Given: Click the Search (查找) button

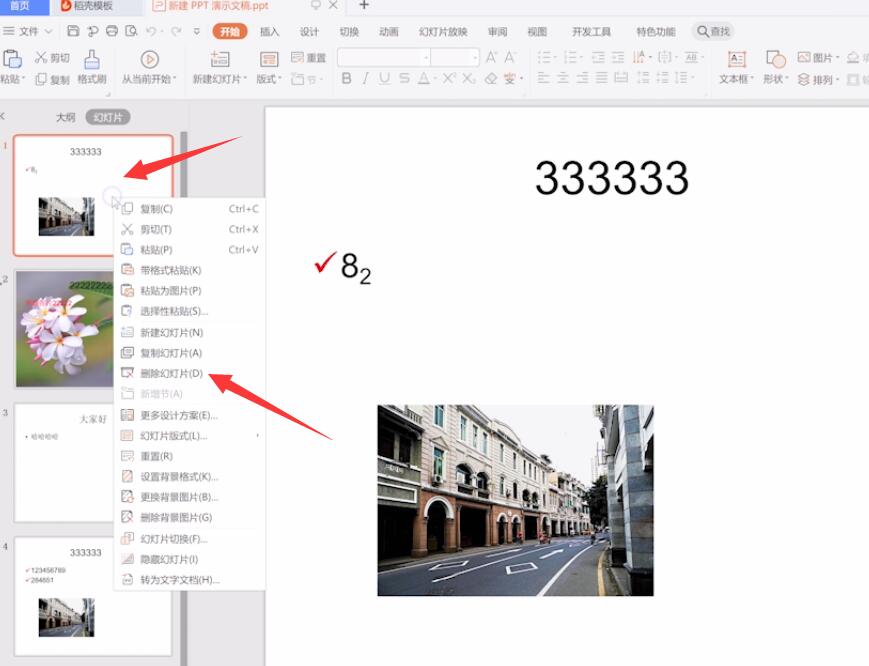Looking at the screenshot, I should click(714, 31).
